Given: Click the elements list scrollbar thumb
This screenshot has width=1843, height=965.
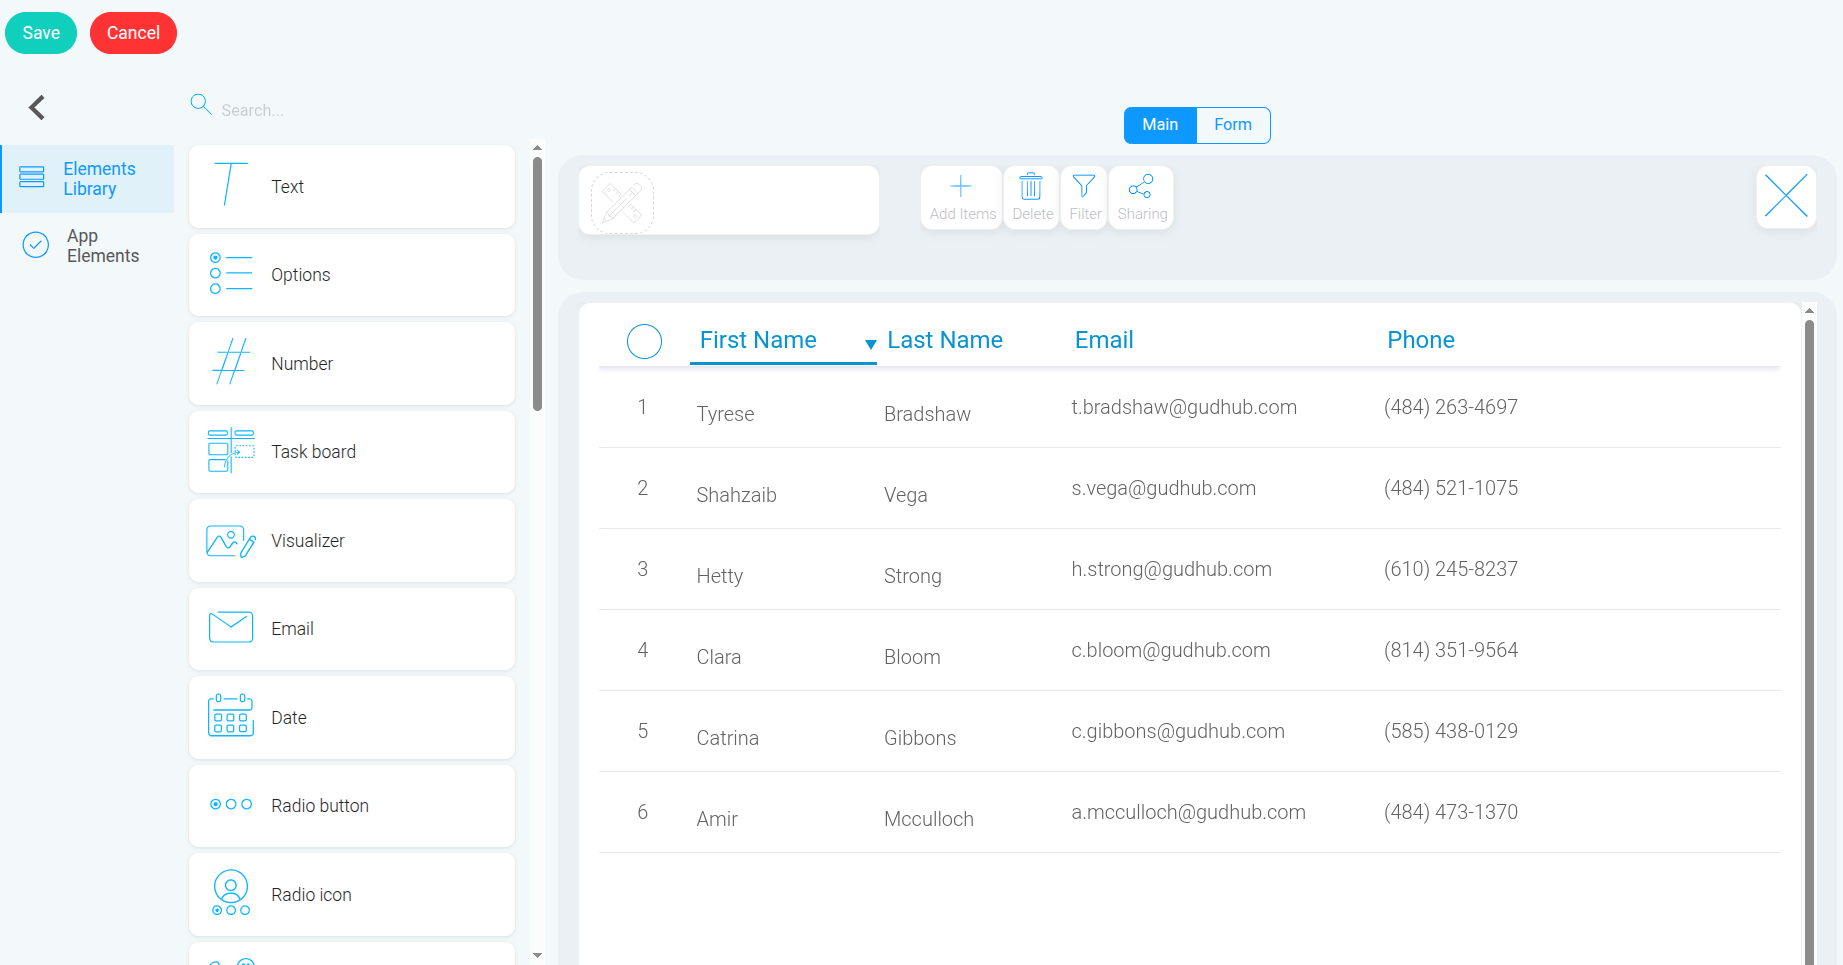Looking at the screenshot, I should coord(537,284).
